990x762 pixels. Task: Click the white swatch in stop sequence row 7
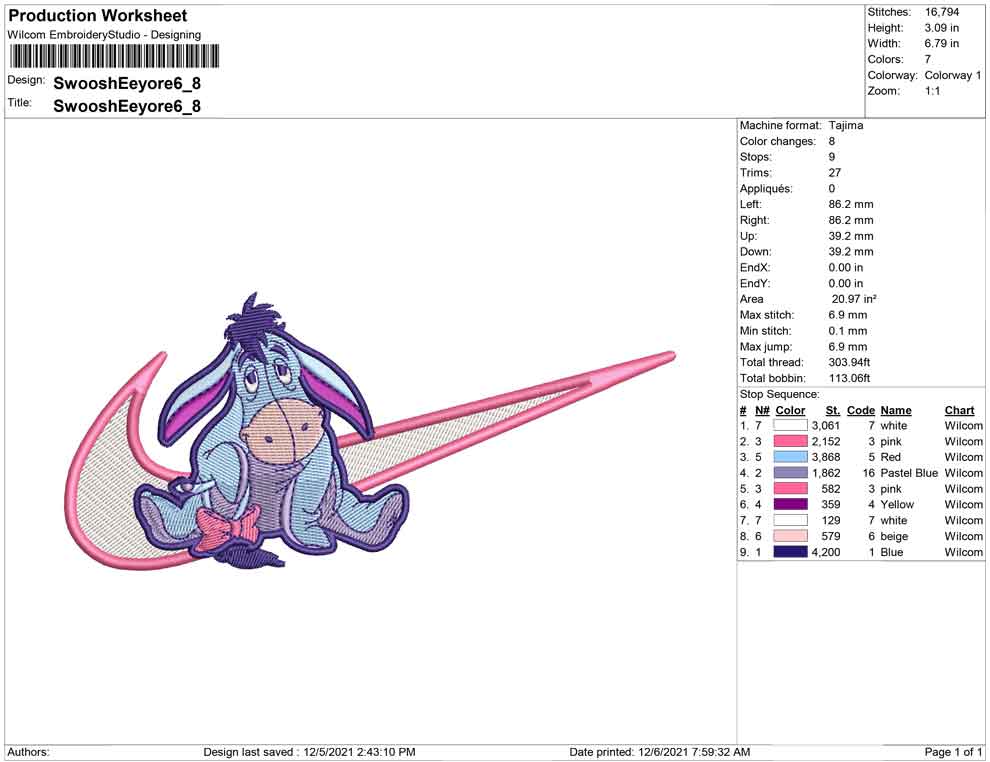tap(790, 520)
